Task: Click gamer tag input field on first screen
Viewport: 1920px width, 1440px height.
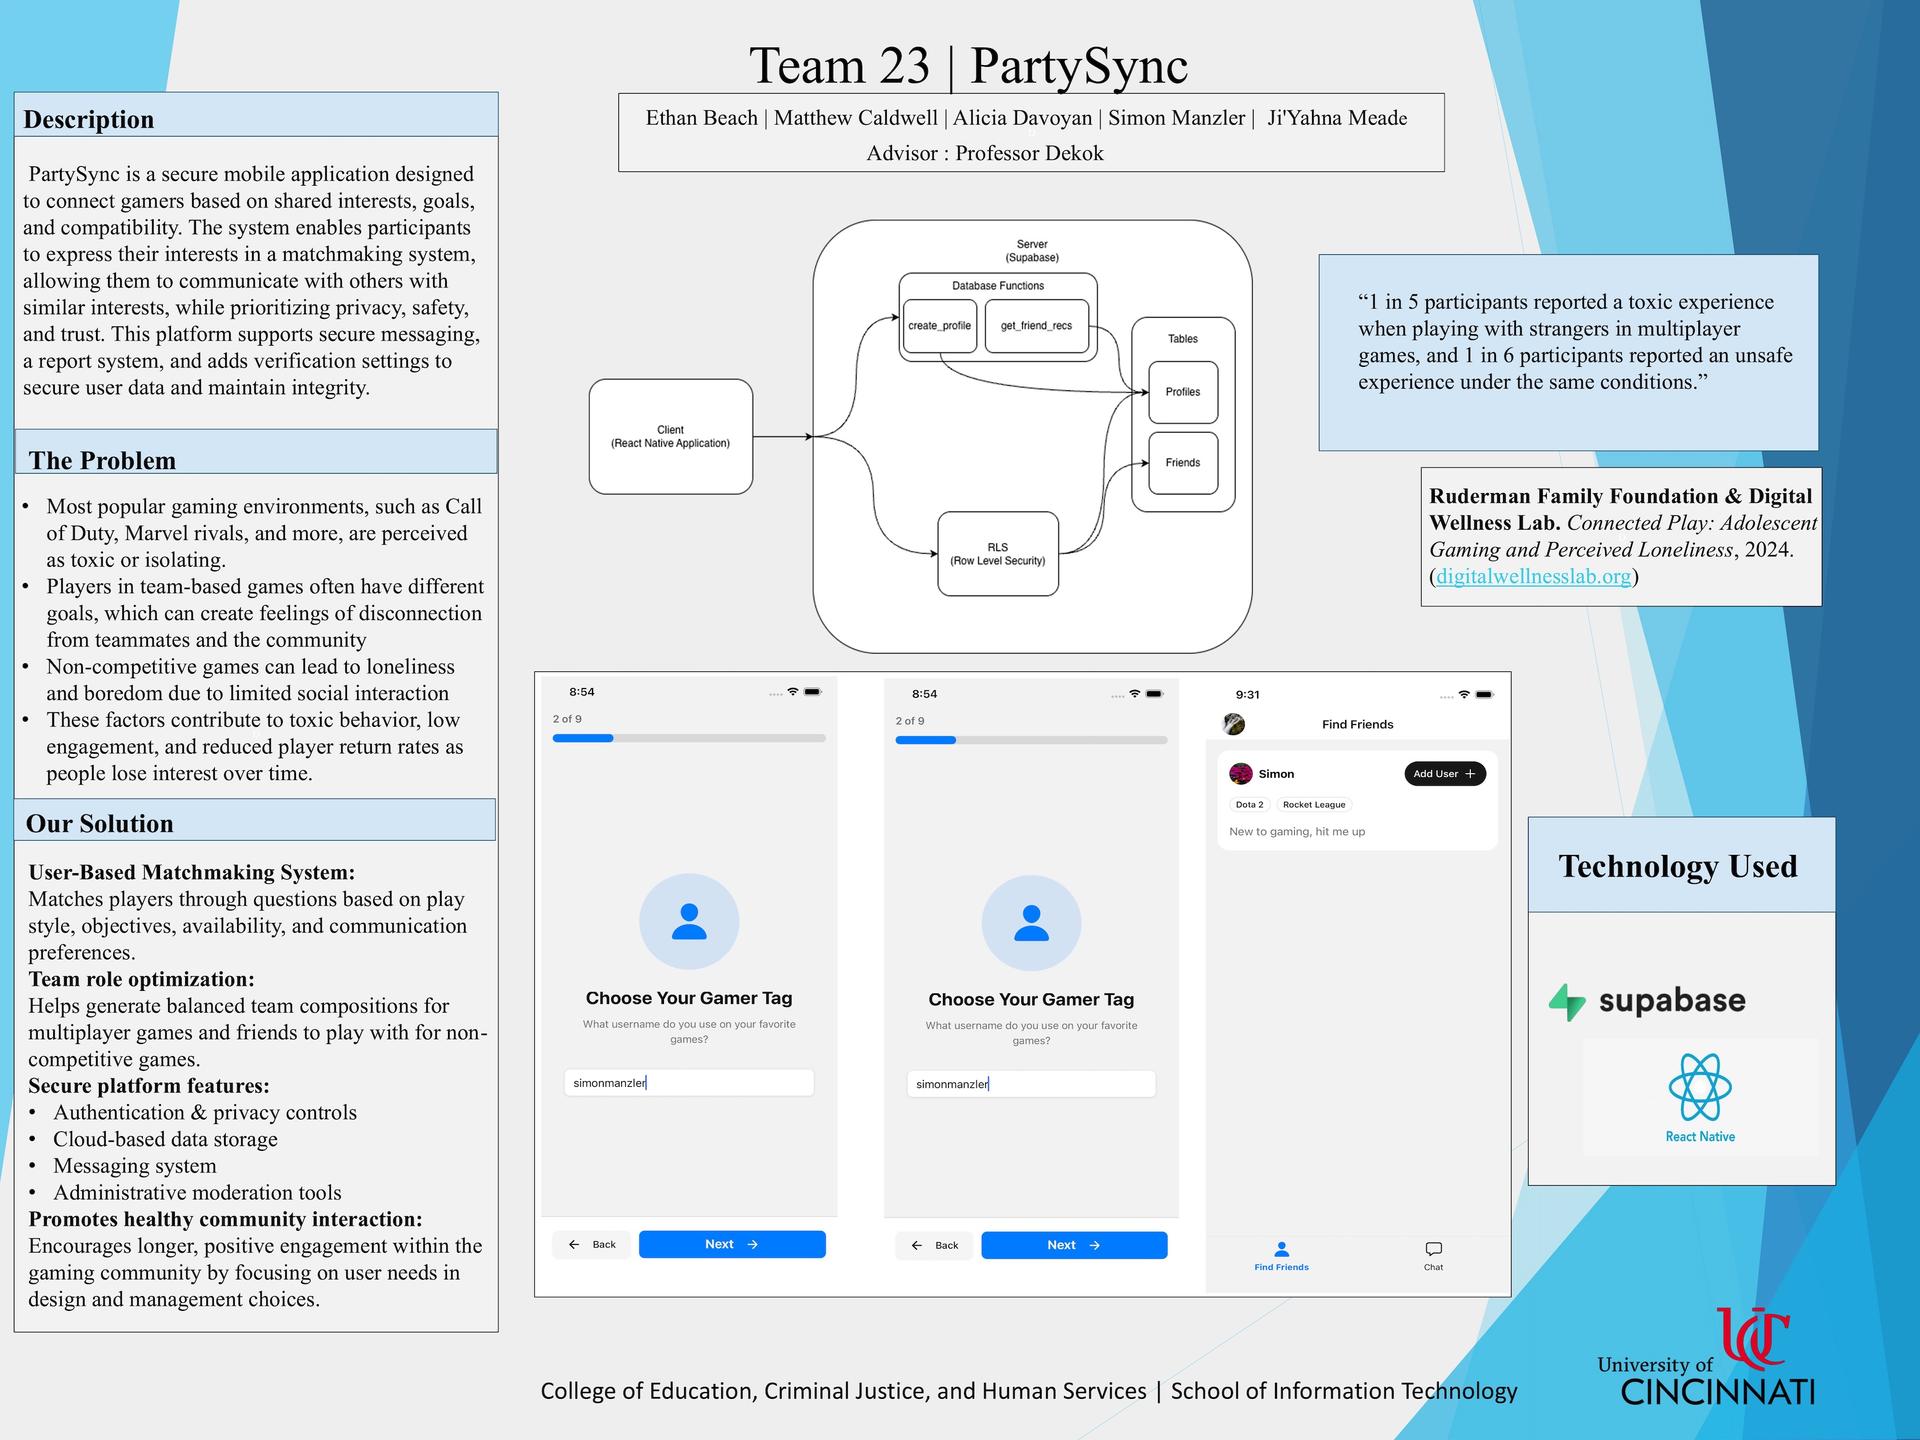Action: click(x=689, y=1082)
